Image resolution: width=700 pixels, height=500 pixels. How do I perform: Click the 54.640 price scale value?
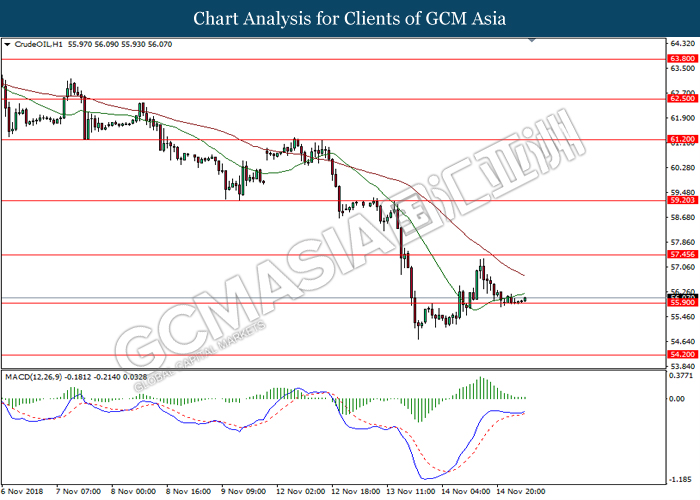(683, 342)
